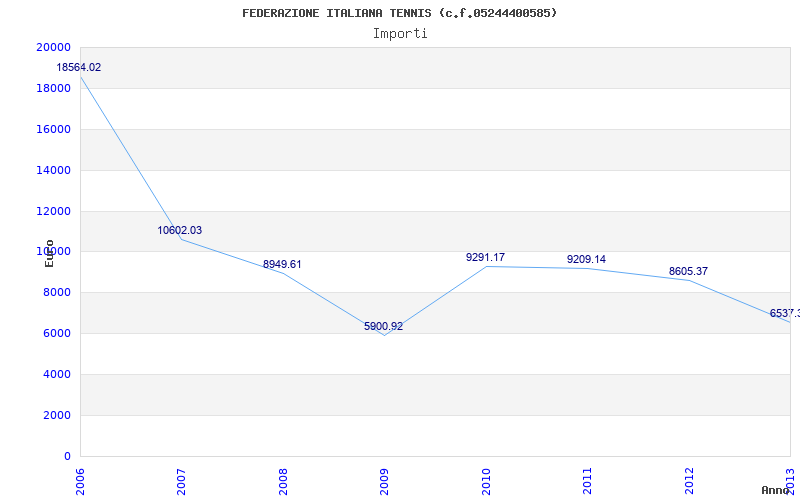
Task: Click the x-axis year 2008
Action: click(x=283, y=482)
